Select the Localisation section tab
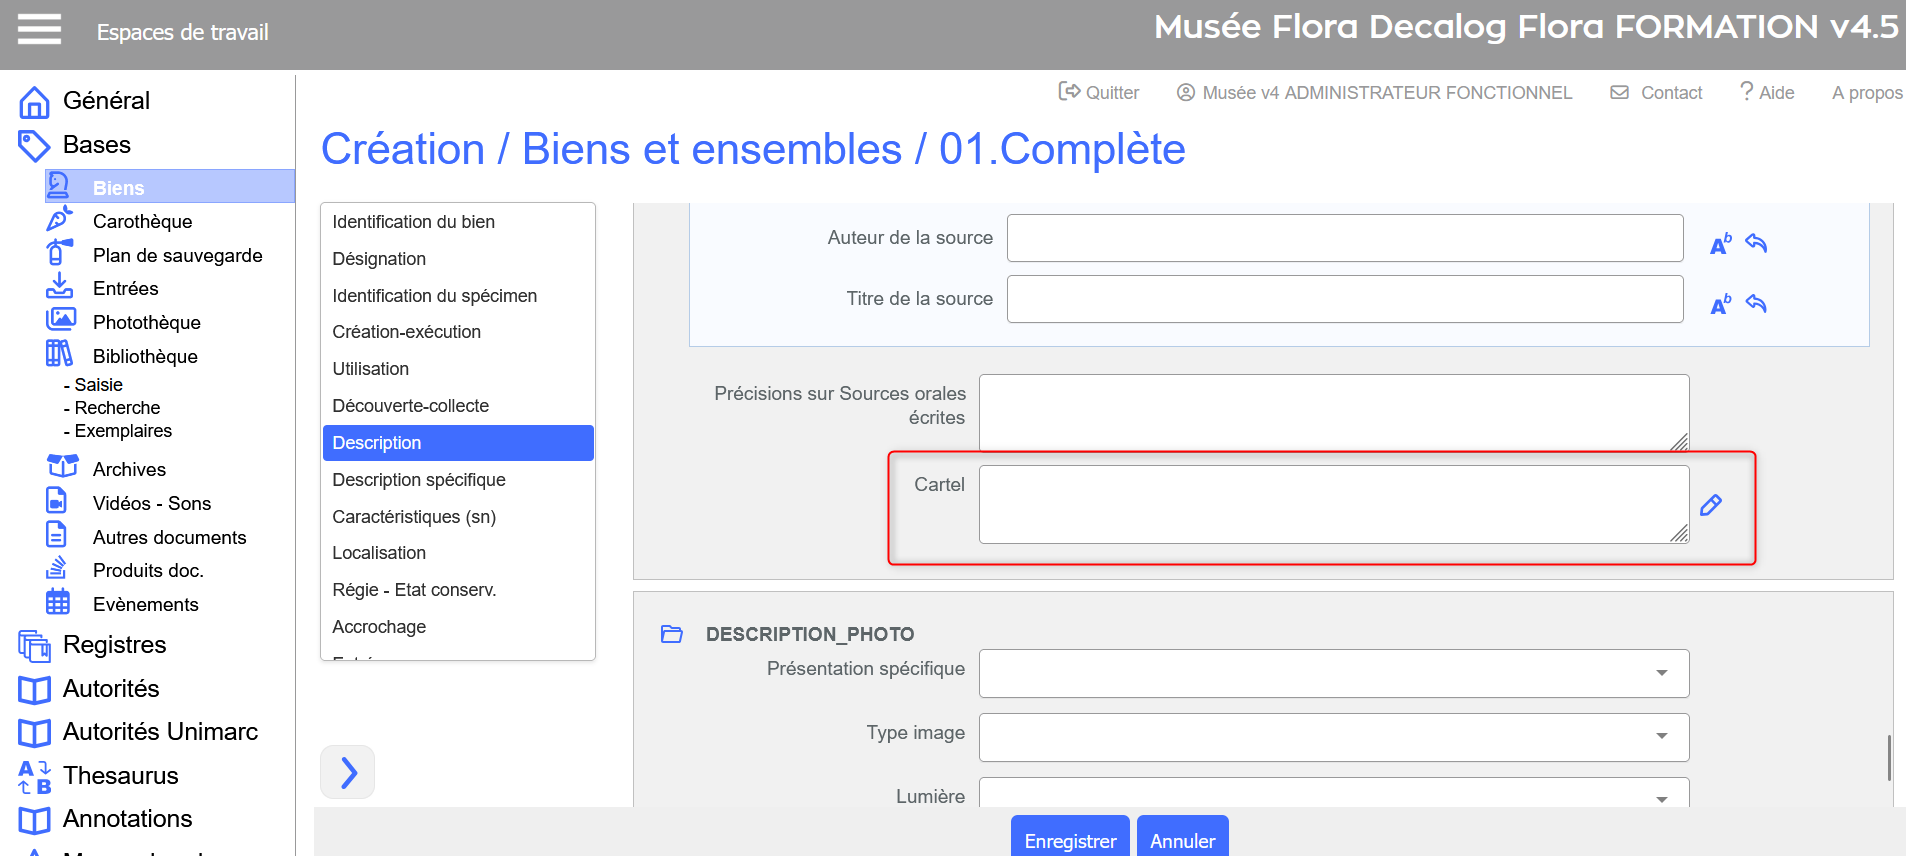Image resolution: width=1906 pixels, height=856 pixels. click(379, 553)
